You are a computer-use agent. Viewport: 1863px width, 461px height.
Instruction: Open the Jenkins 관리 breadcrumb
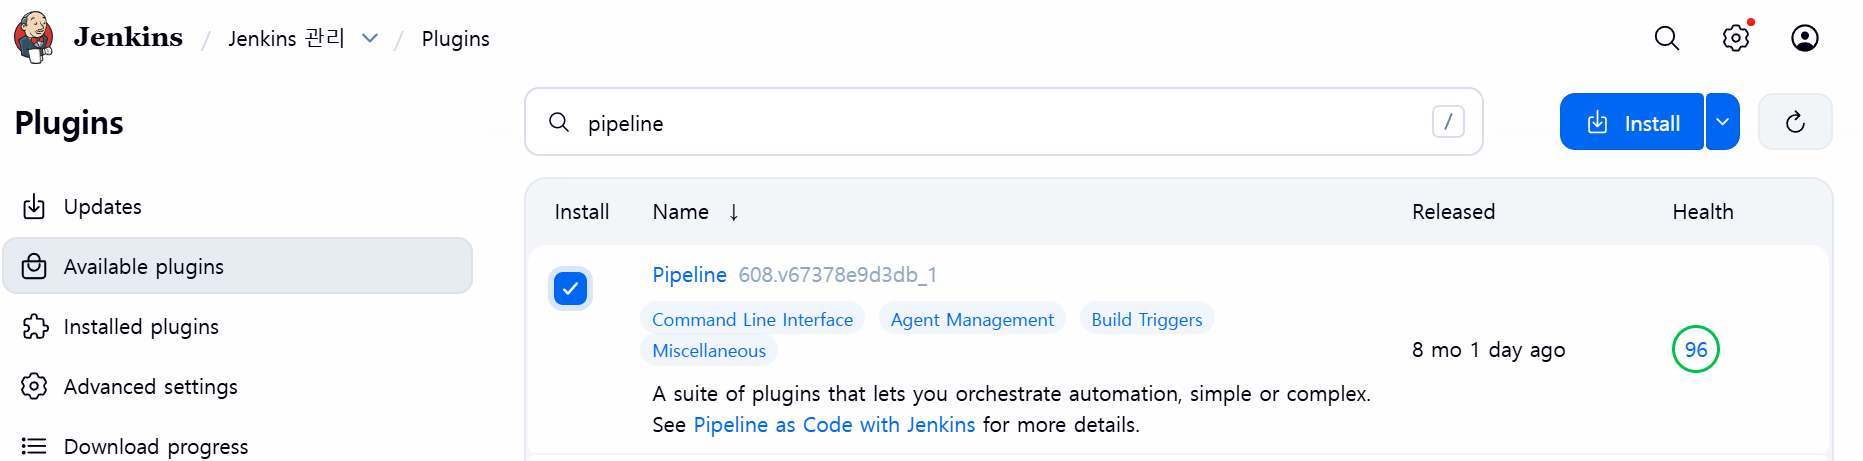tap(286, 38)
